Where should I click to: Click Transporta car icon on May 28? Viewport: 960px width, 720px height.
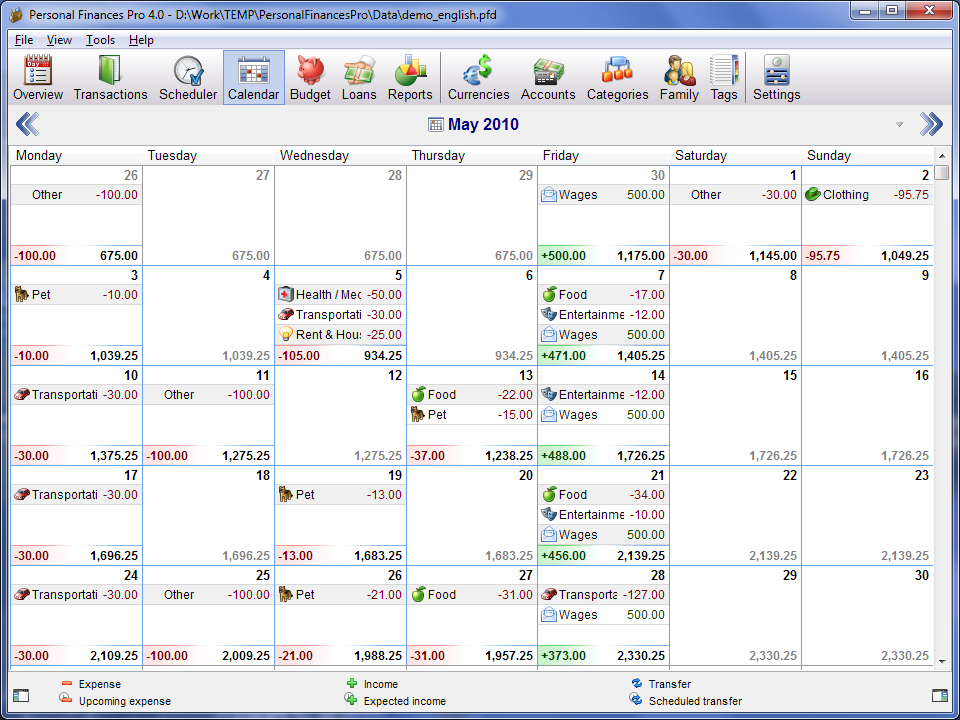(x=549, y=594)
